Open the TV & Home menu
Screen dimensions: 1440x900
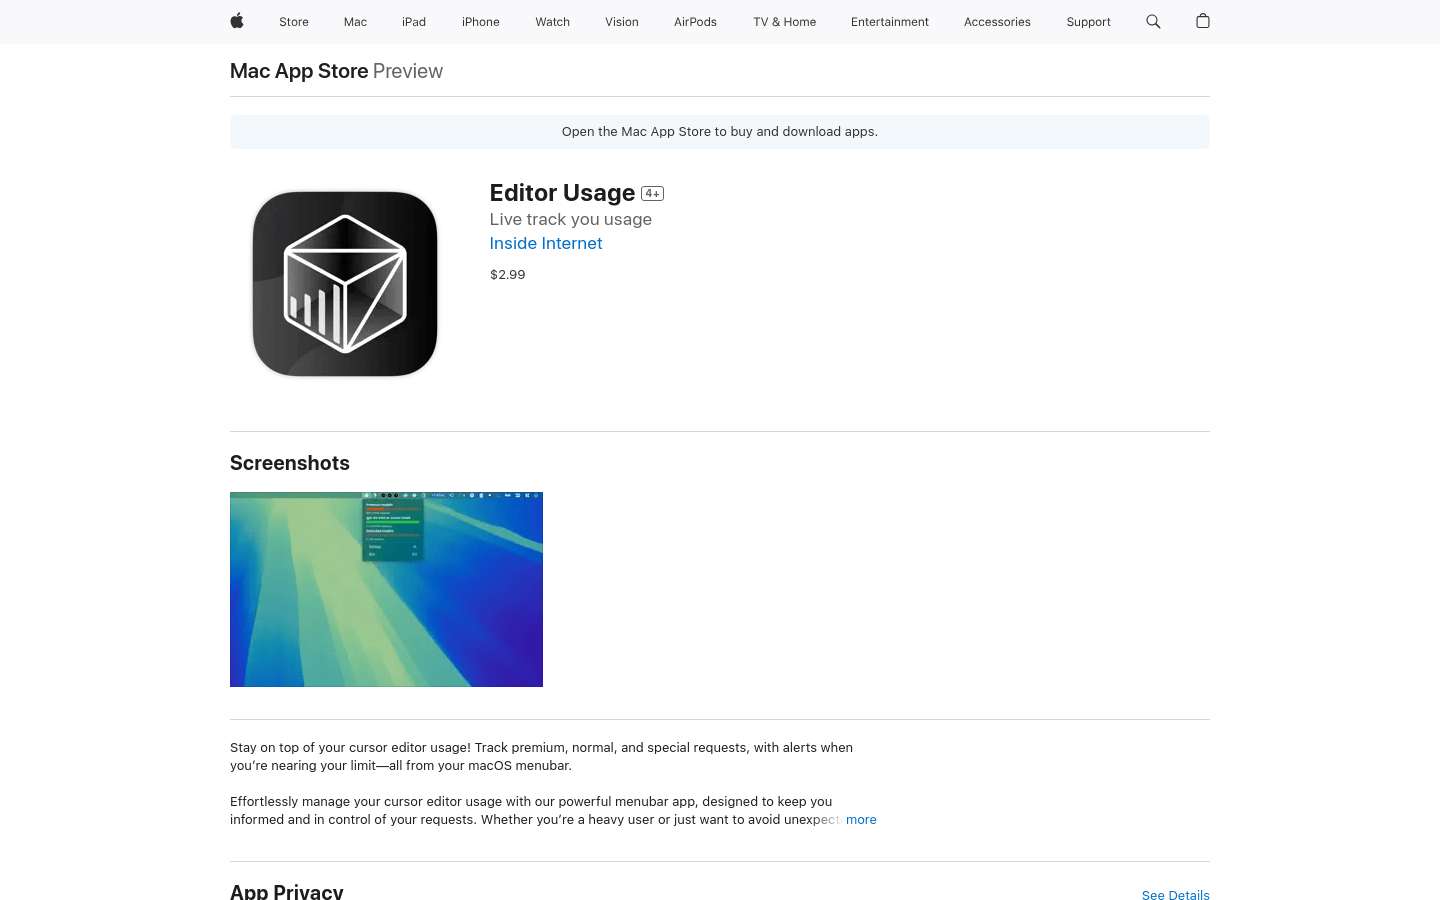click(x=784, y=22)
